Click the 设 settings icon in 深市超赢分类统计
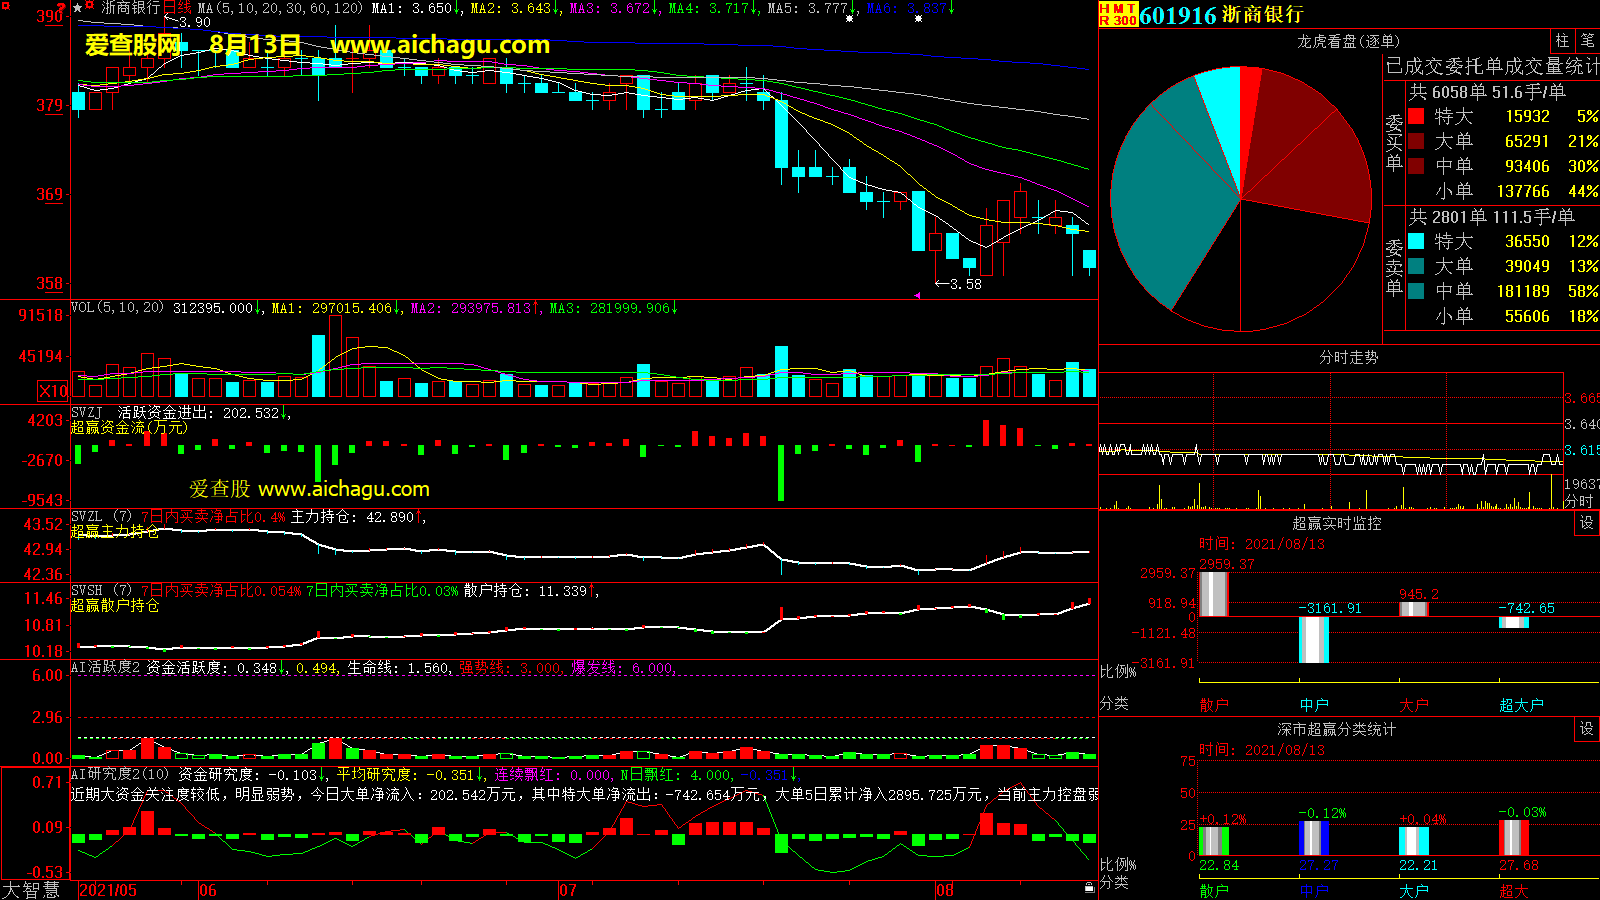 pyautogui.click(x=1586, y=729)
